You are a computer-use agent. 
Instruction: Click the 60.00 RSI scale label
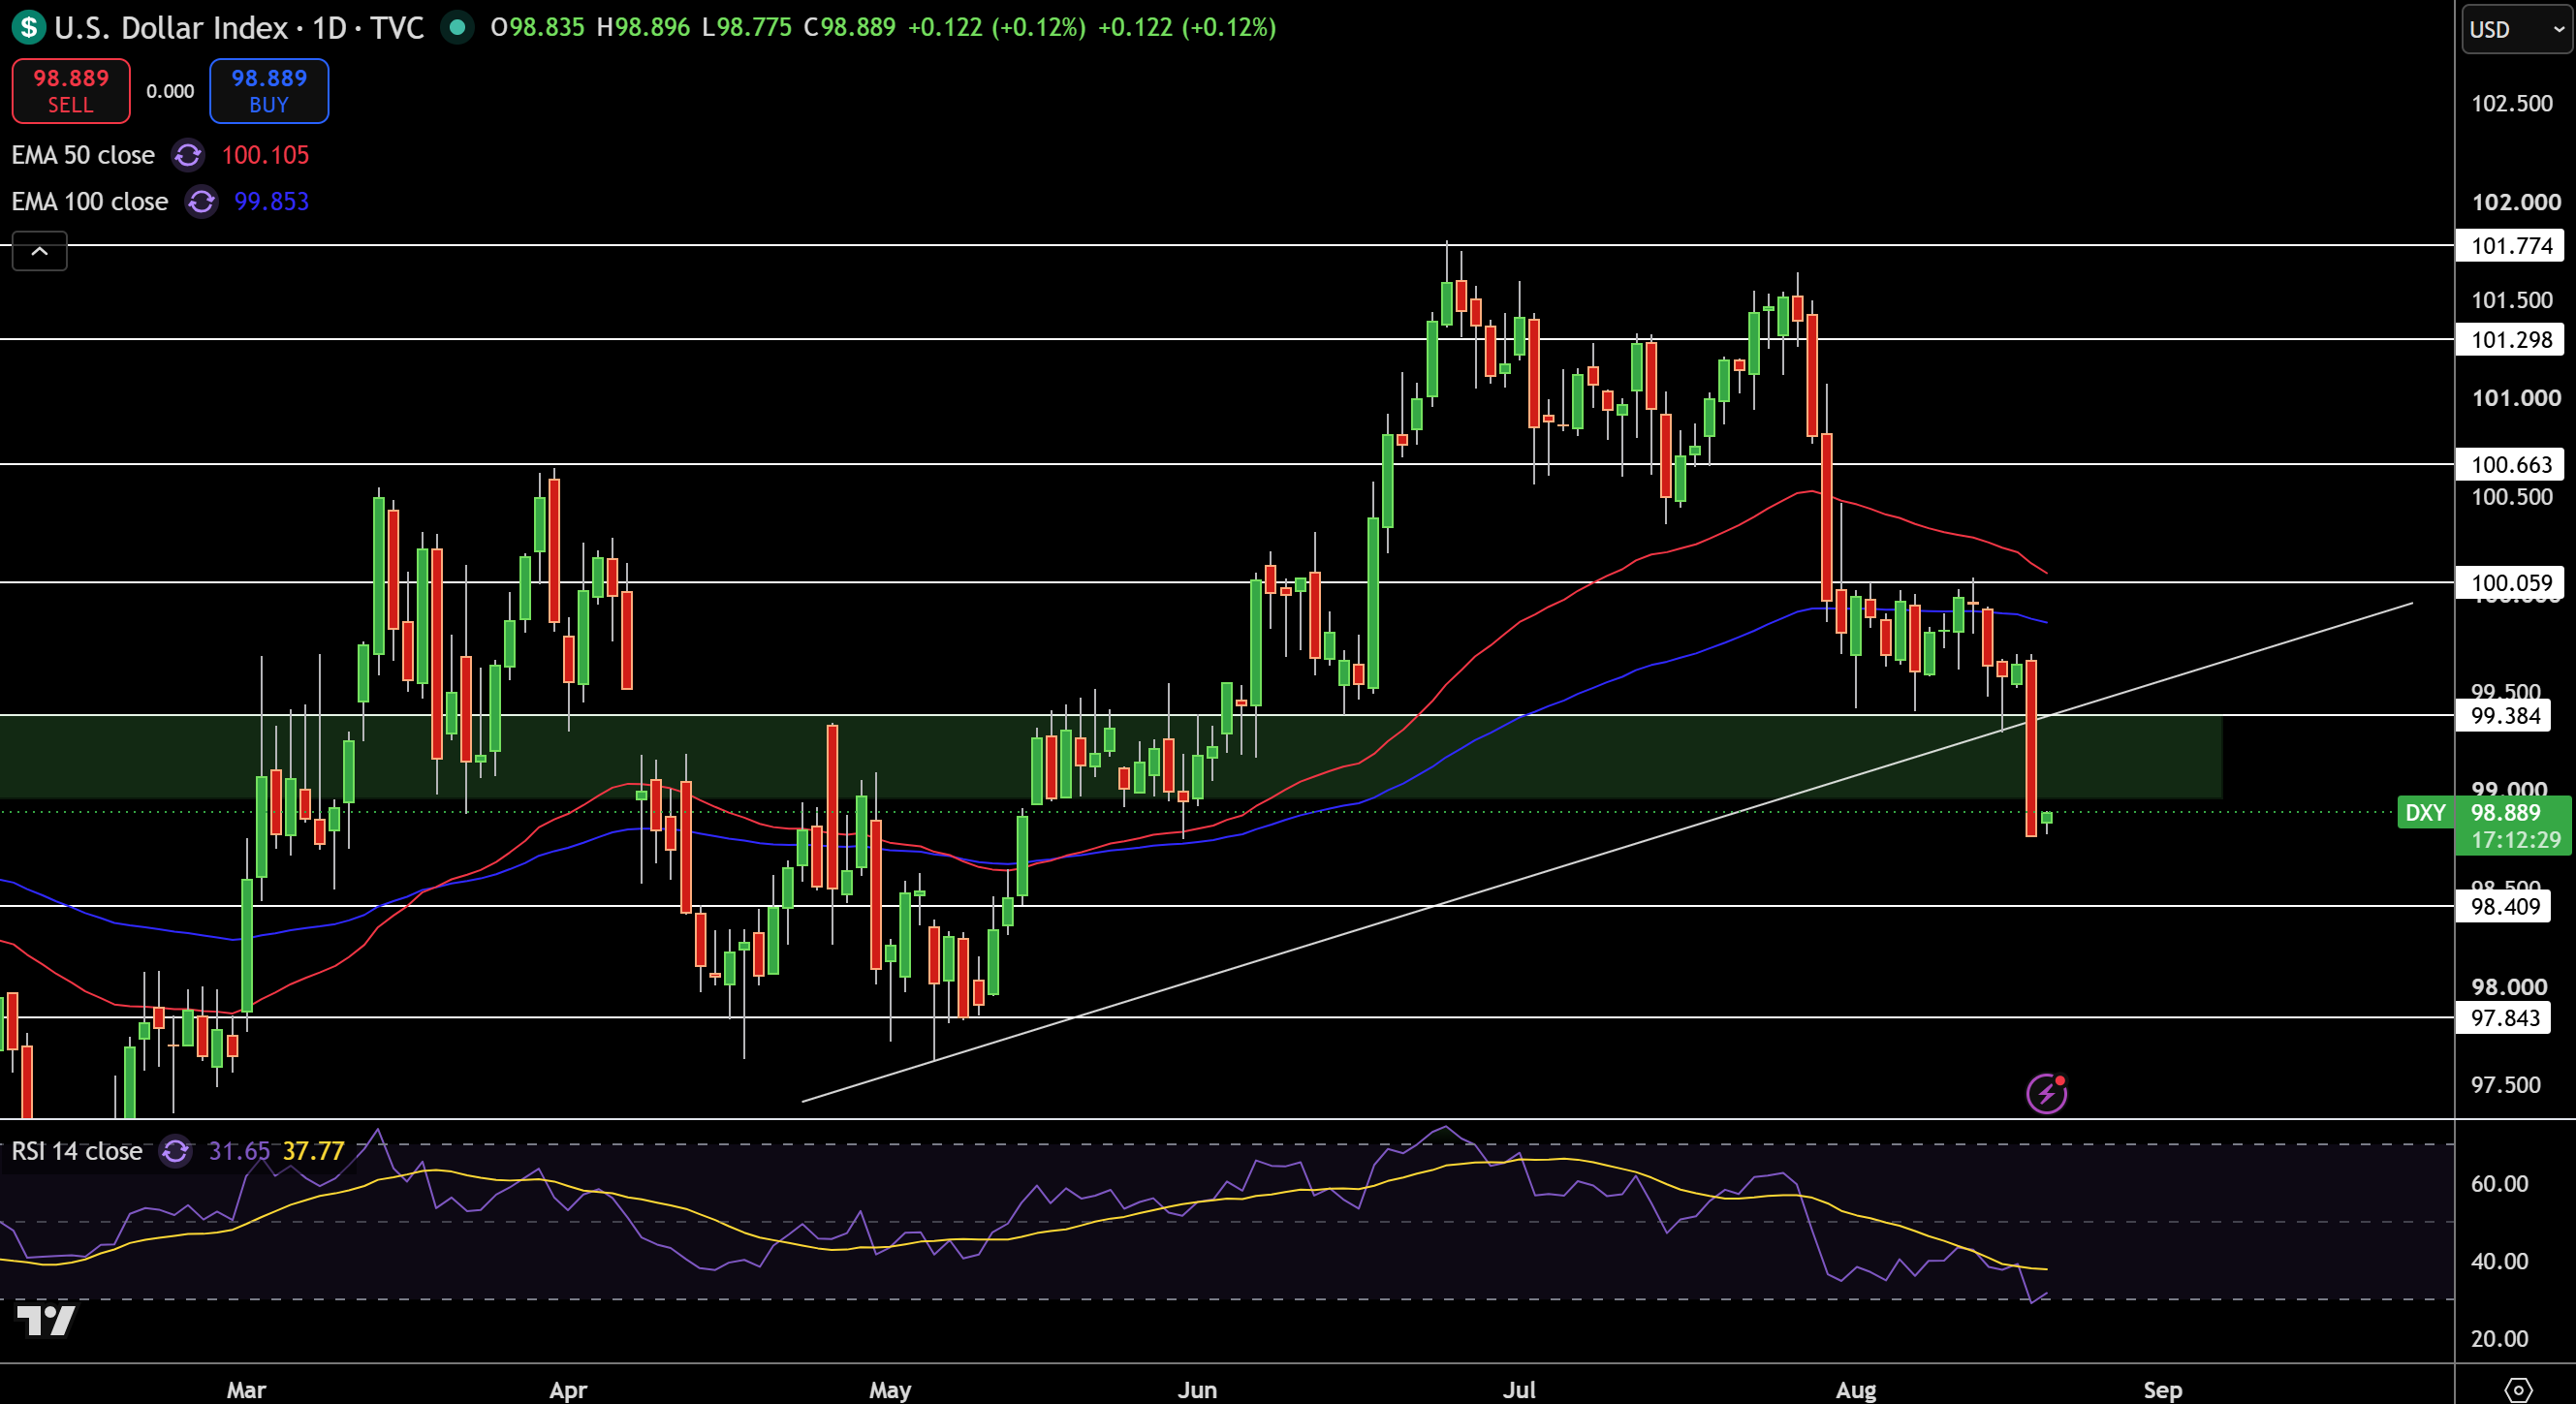[x=2499, y=1184]
